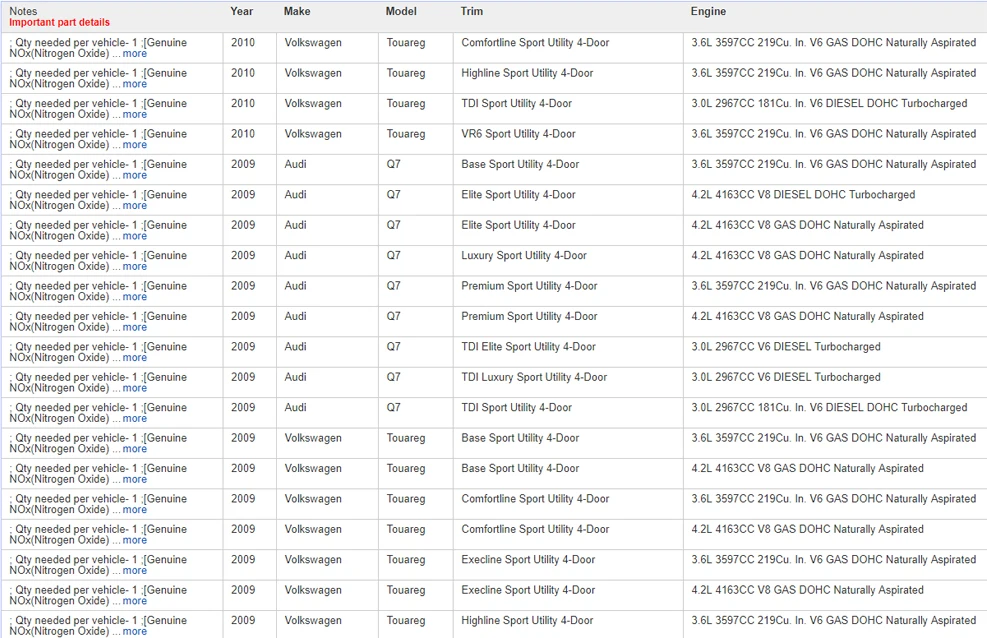Open 'more' link in Q7 Premium 3.6L row

[135, 297]
